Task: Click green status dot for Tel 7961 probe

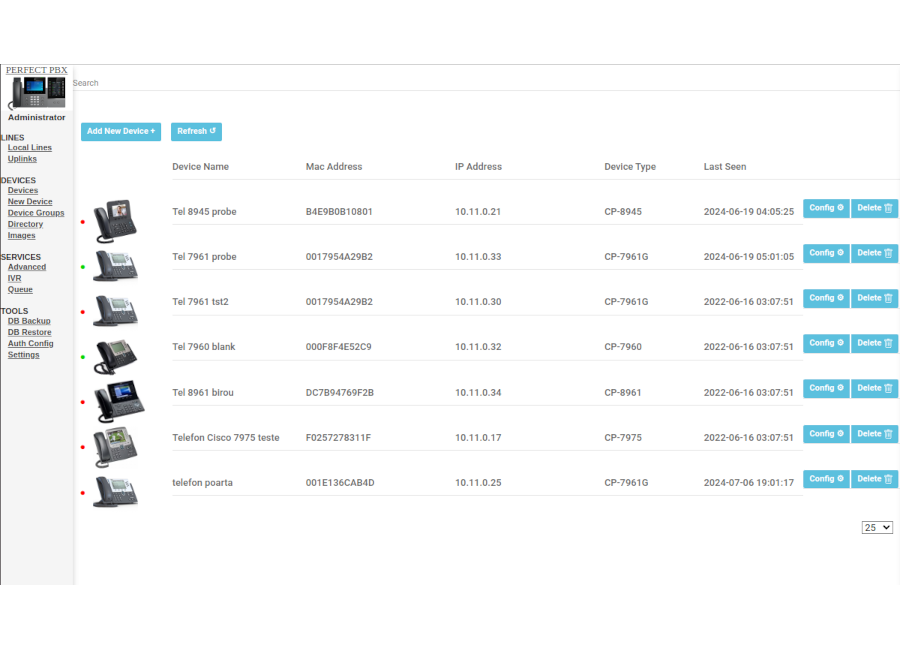Action: pos(83,267)
